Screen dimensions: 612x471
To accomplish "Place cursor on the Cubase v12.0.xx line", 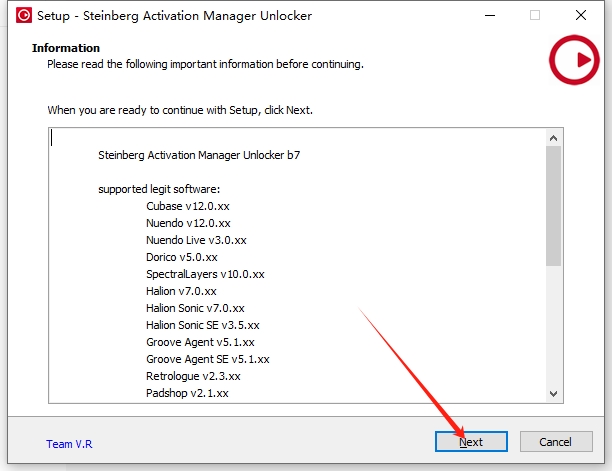I will 188,206.
